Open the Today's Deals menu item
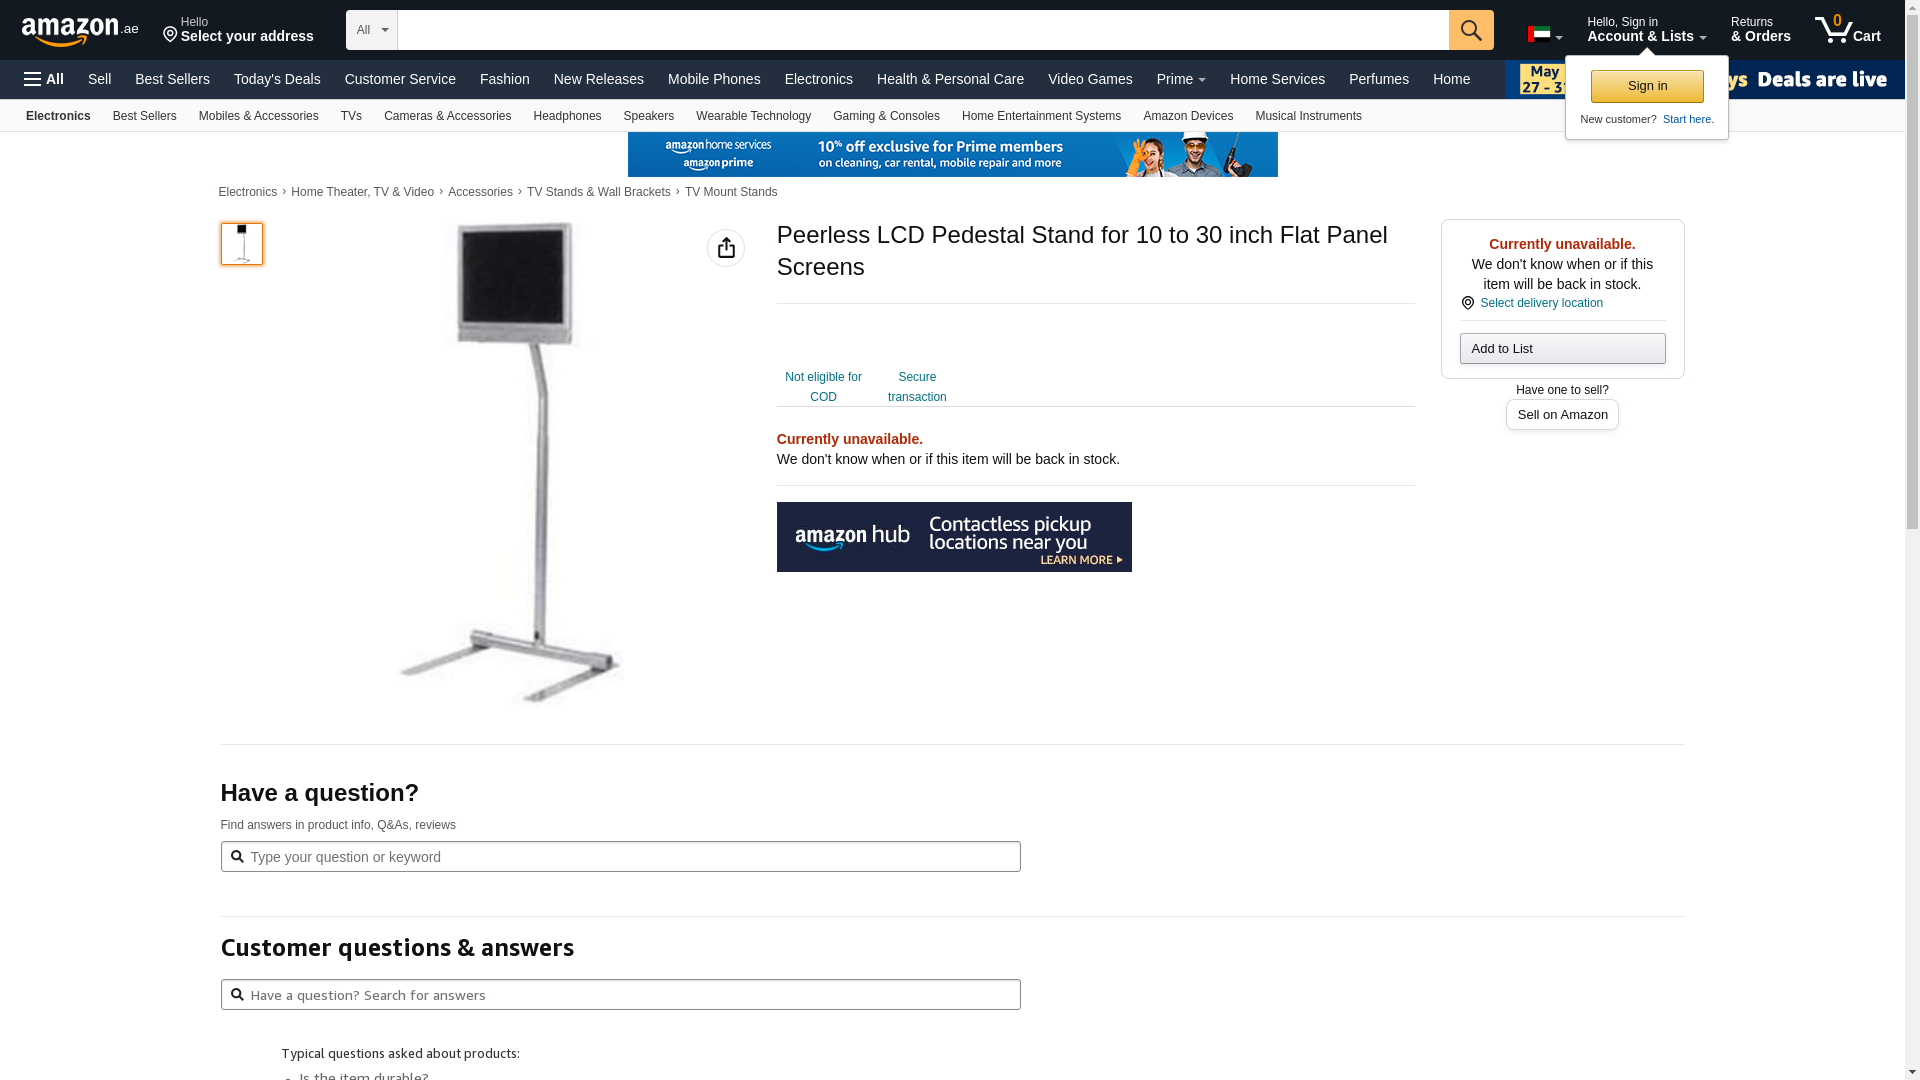 click(277, 79)
